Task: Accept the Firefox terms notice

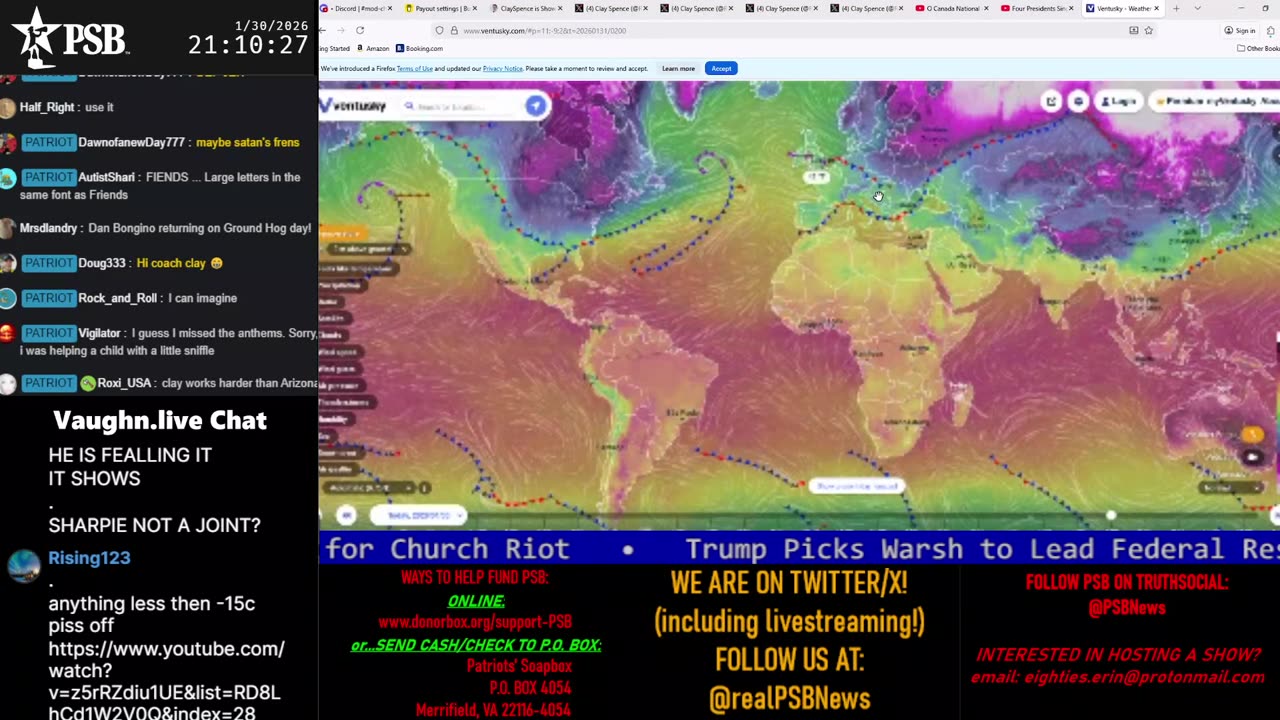Action: [x=721, y=68]
